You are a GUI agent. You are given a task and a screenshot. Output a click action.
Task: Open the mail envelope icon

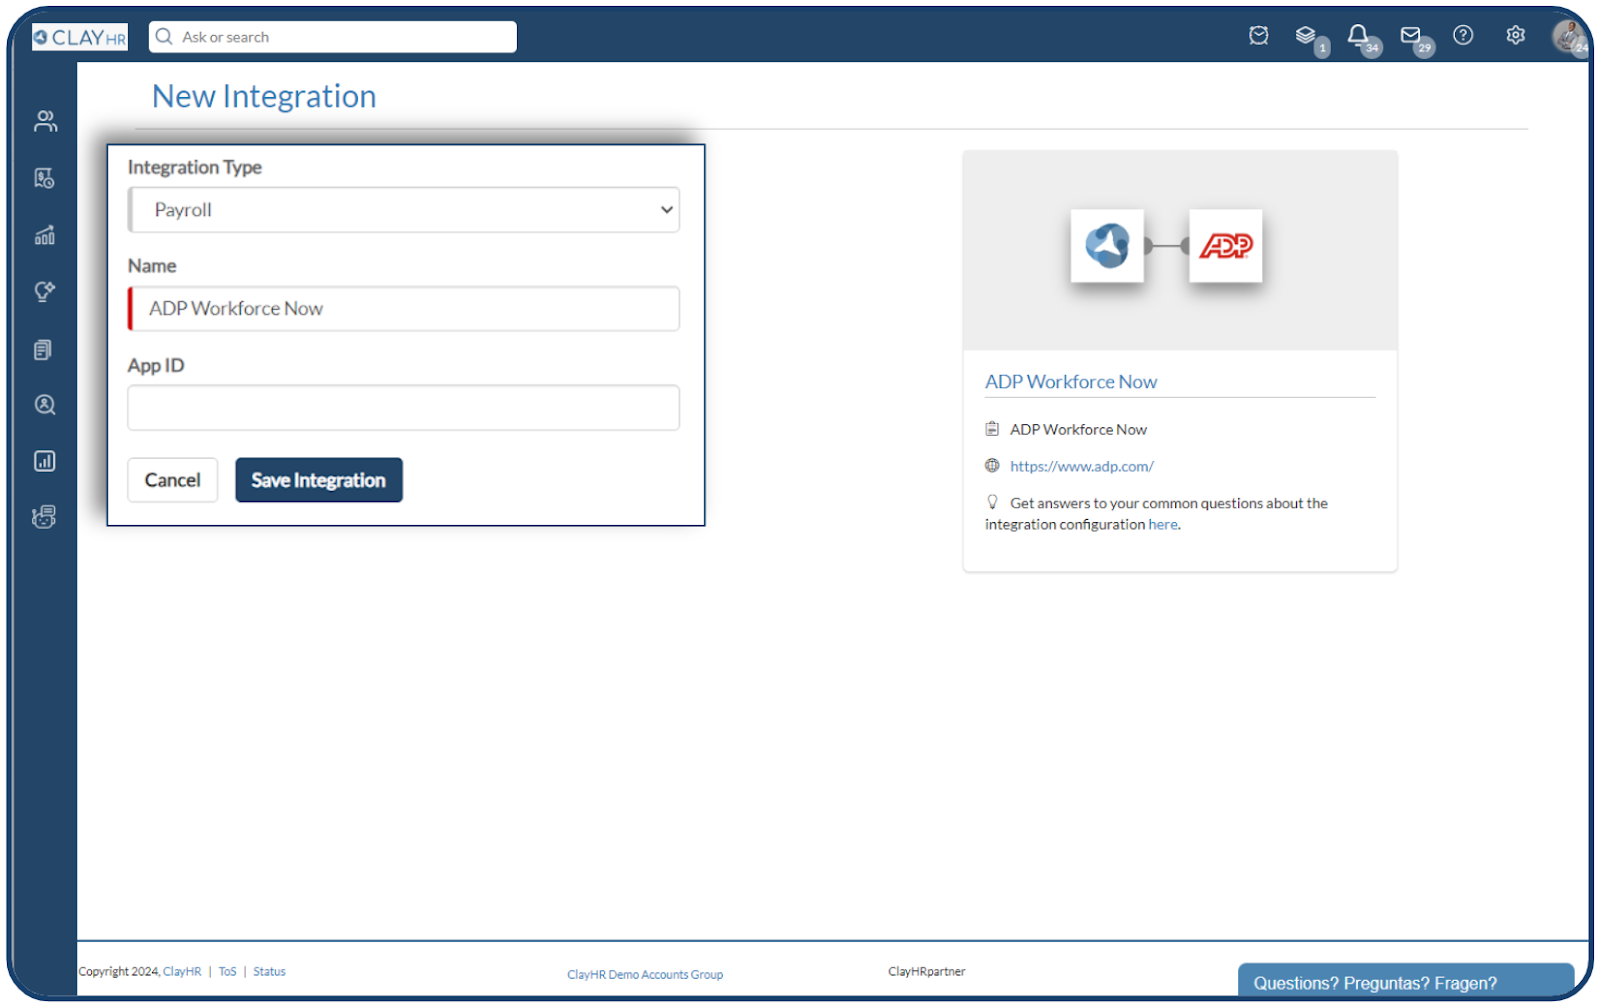point(1411,36)
